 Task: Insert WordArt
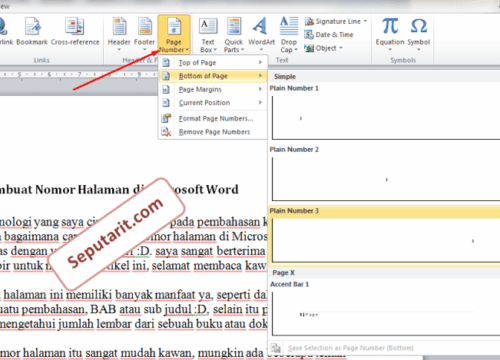point(261,34)
